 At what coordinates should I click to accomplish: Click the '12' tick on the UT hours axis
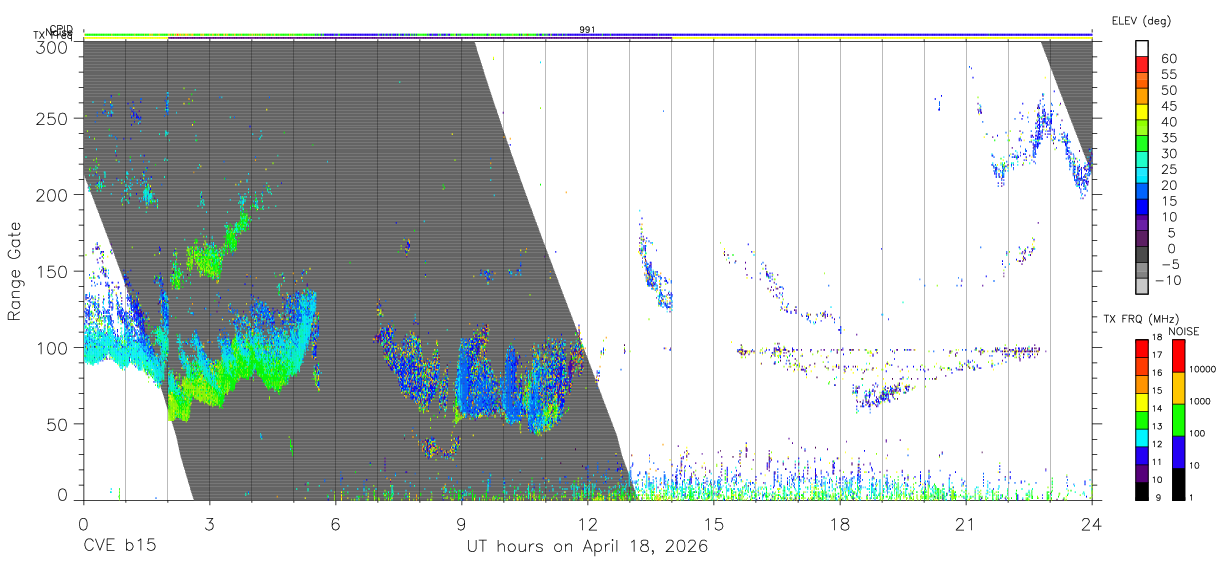[587, 524]
